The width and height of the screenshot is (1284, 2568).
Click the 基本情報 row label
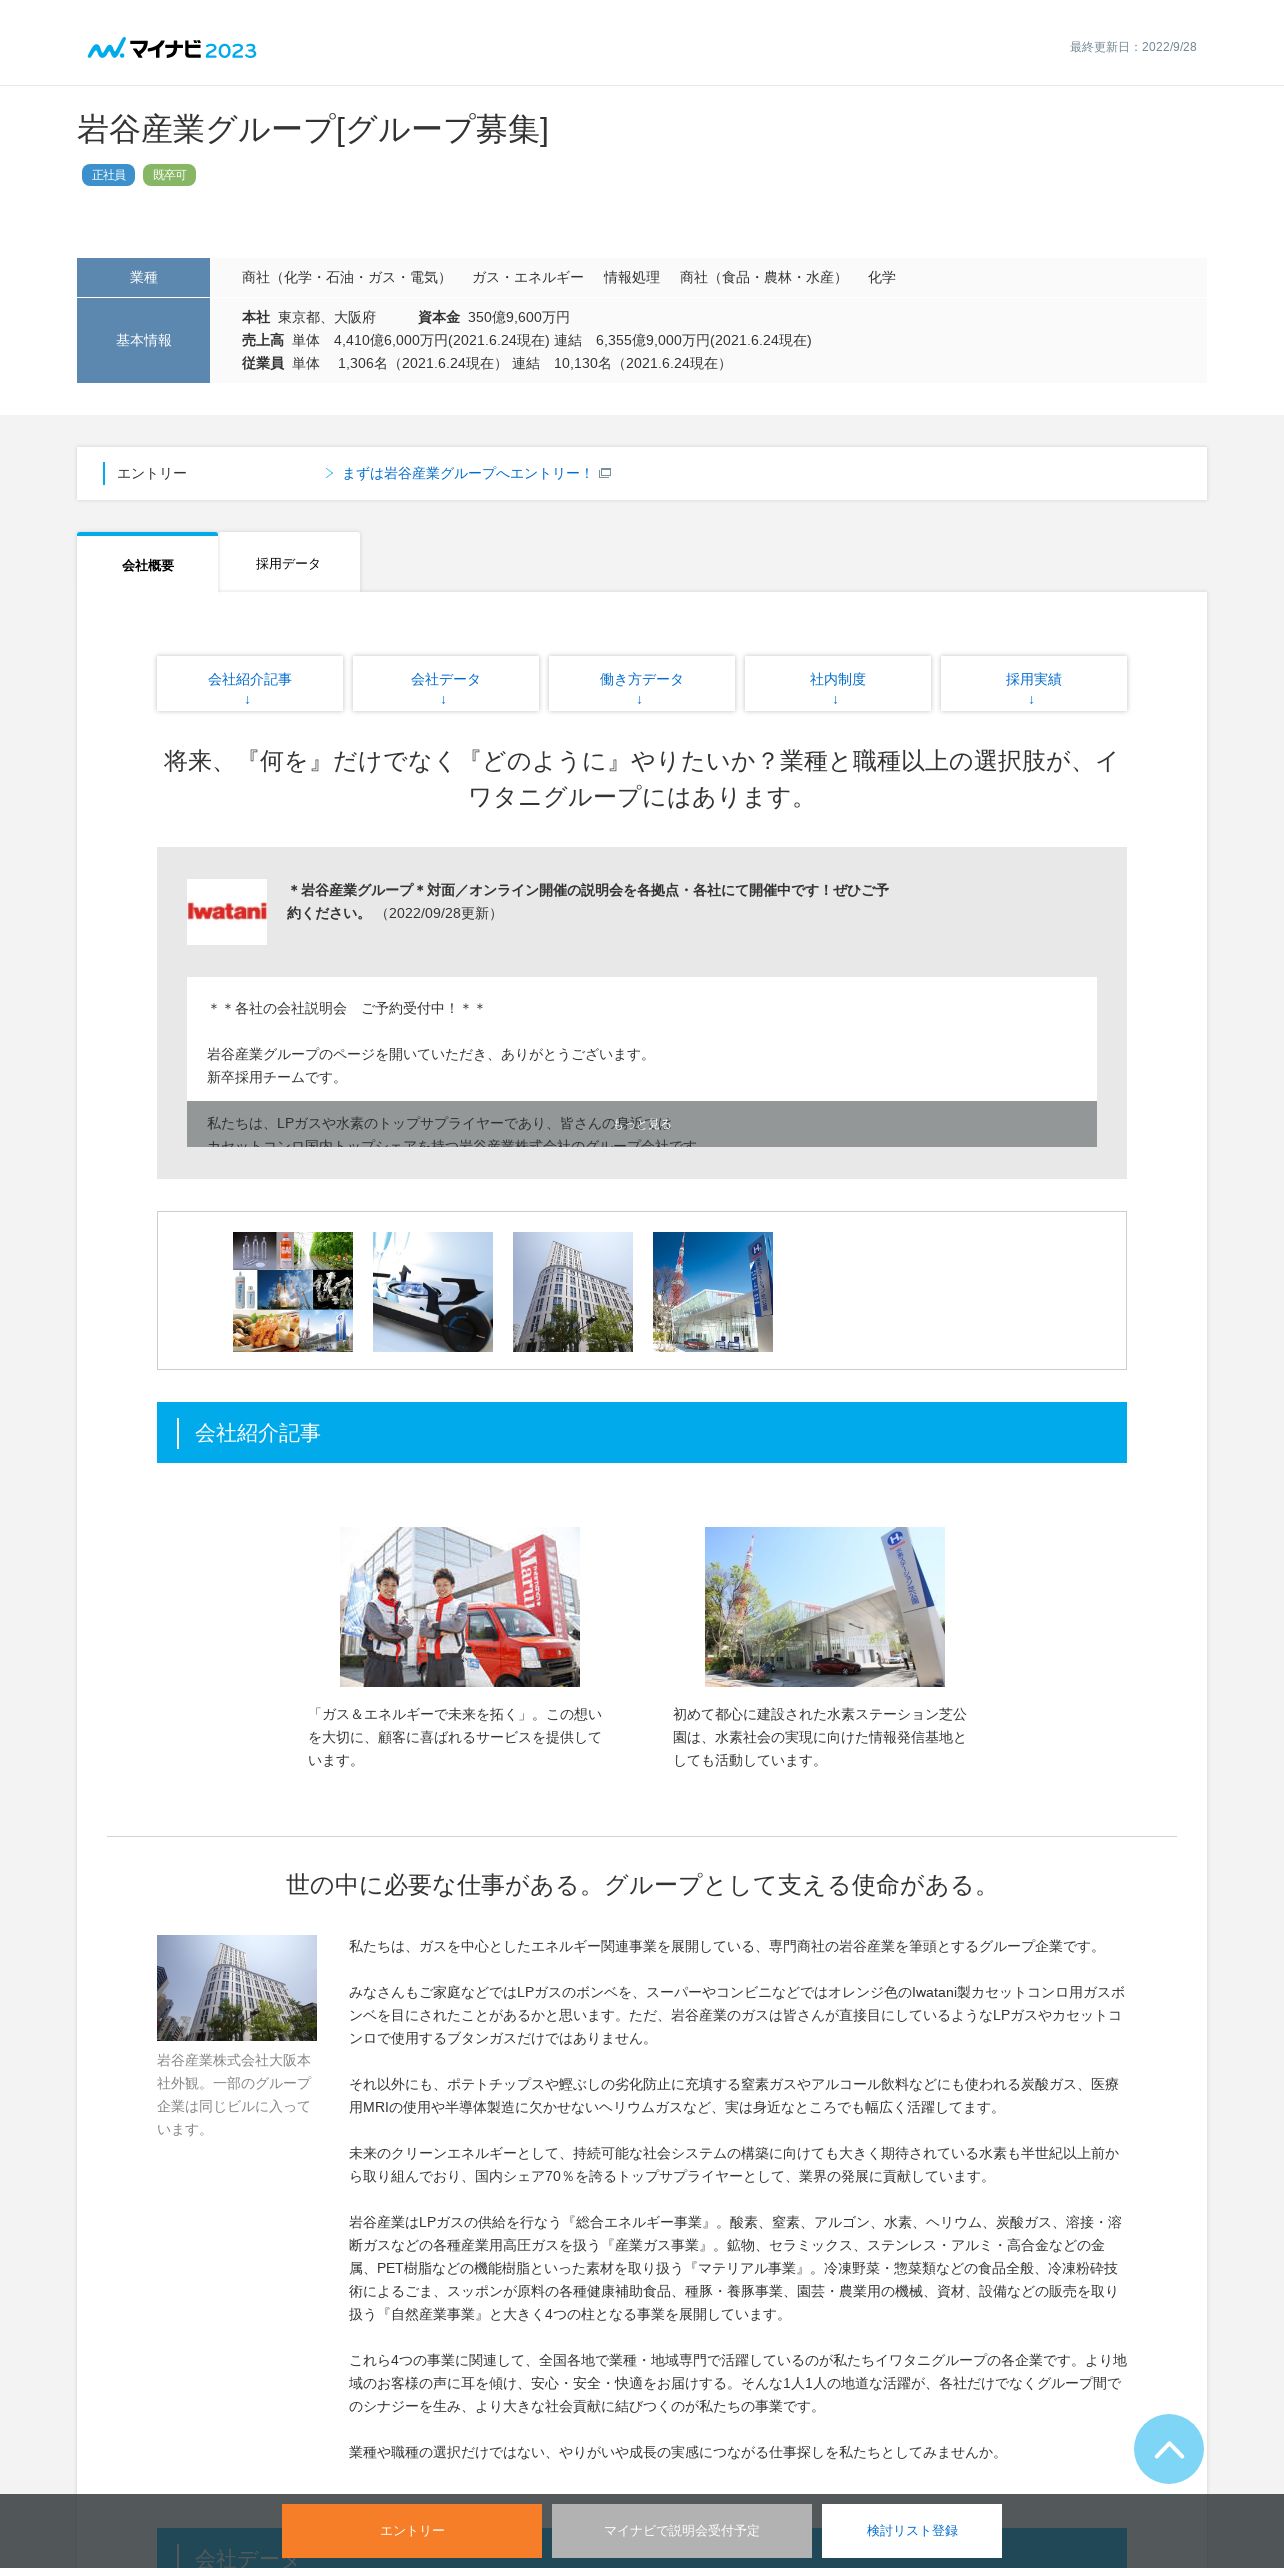point(143,340)
